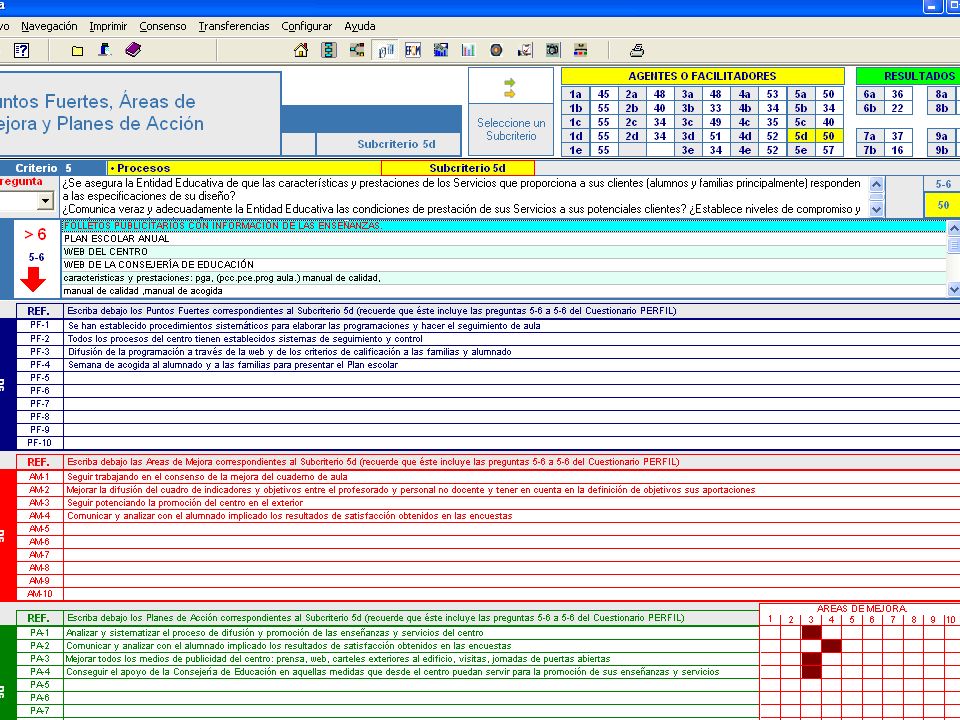Select subcriterion 1a in the agents grid
This screenshot has width=960, height=720.
pos(576,94)
